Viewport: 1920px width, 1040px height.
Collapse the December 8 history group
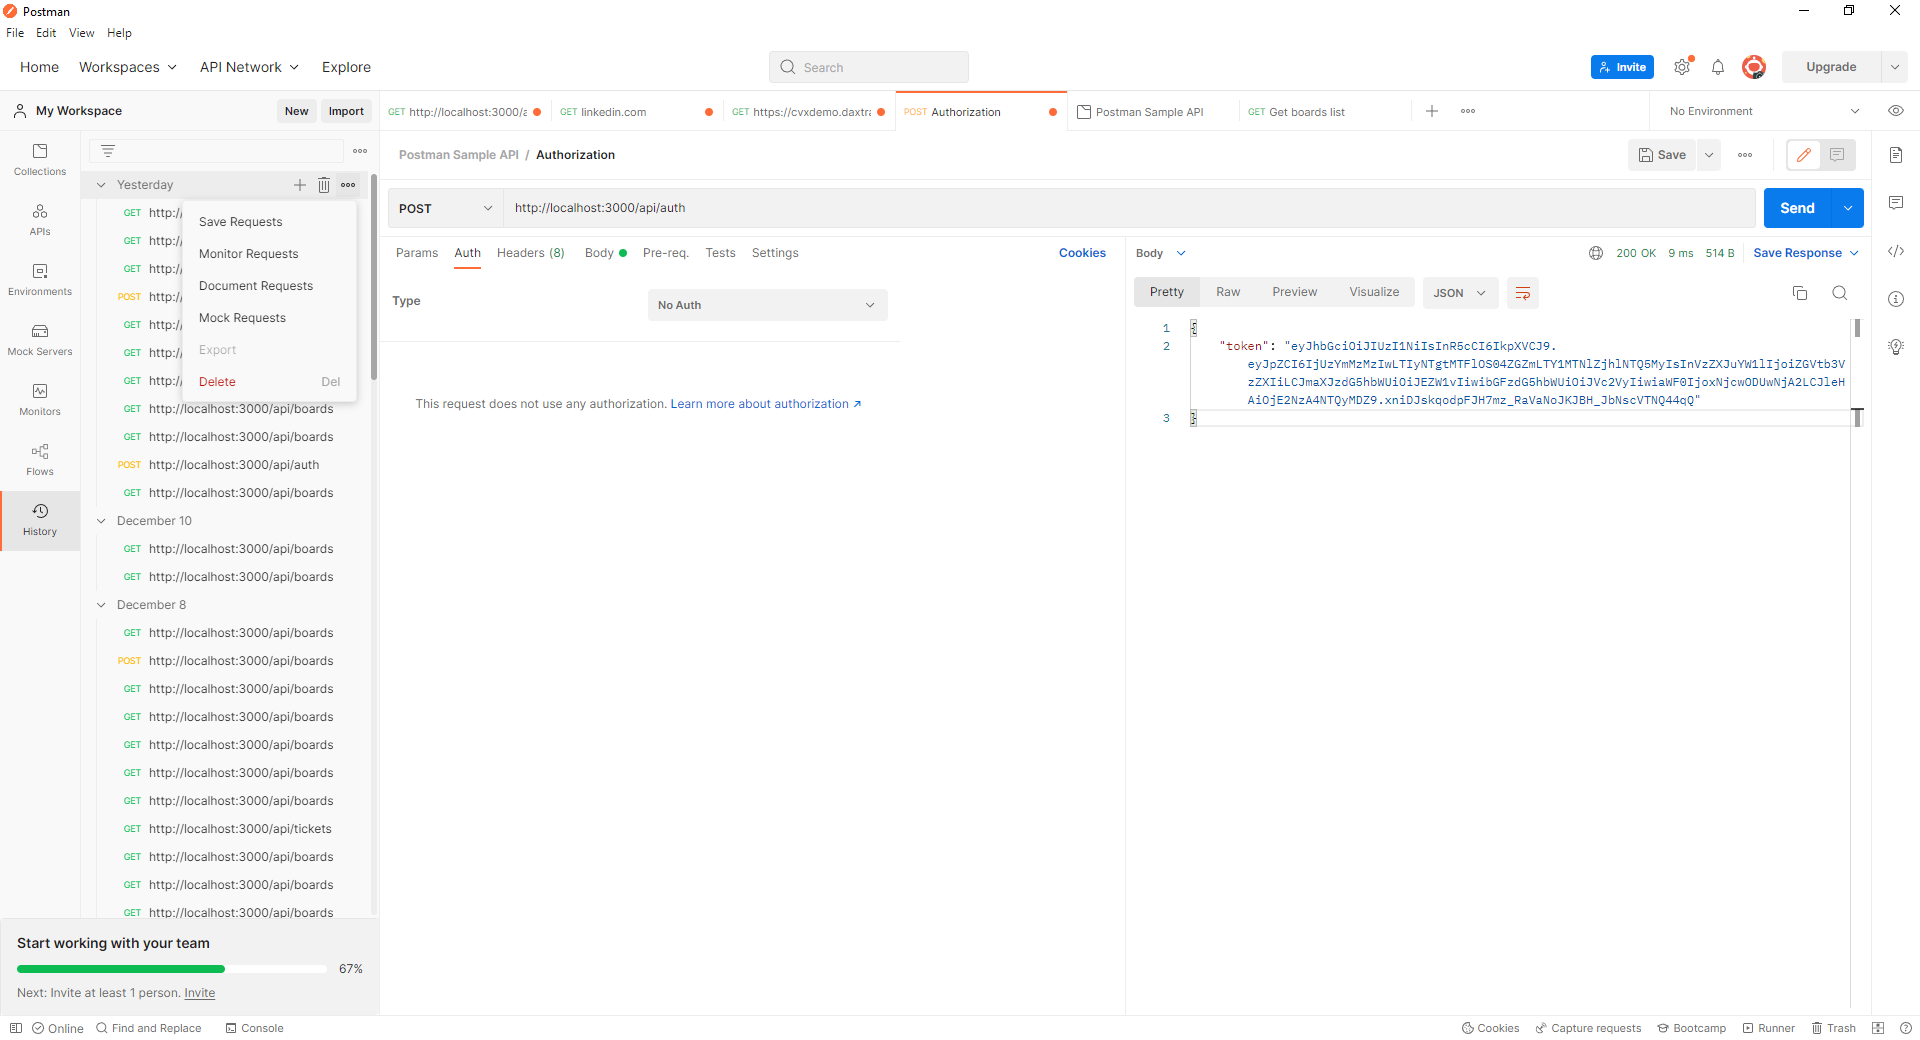[x=101, y=605]
